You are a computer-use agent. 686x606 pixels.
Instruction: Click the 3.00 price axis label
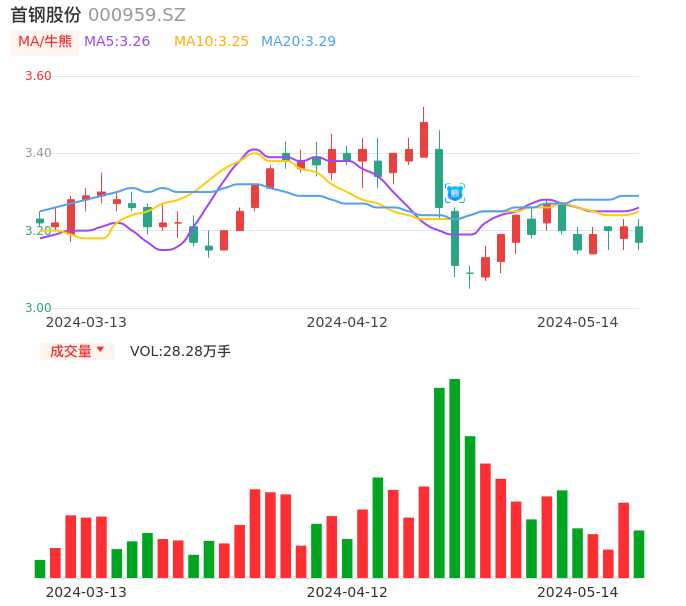point(38,308)
